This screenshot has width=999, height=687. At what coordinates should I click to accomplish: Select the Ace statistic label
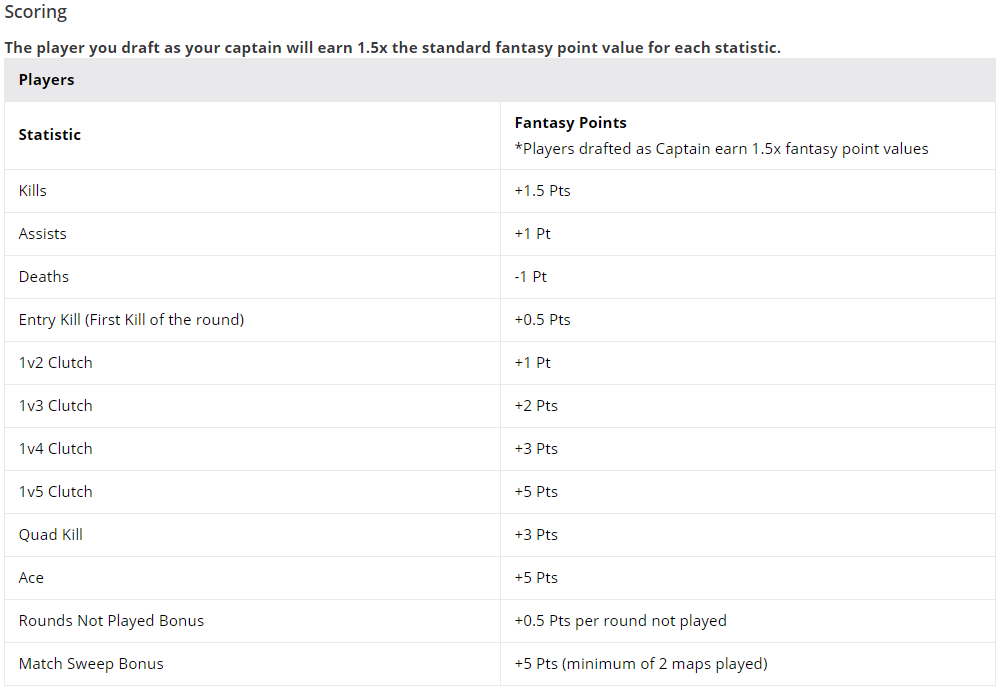click(32, 578)
